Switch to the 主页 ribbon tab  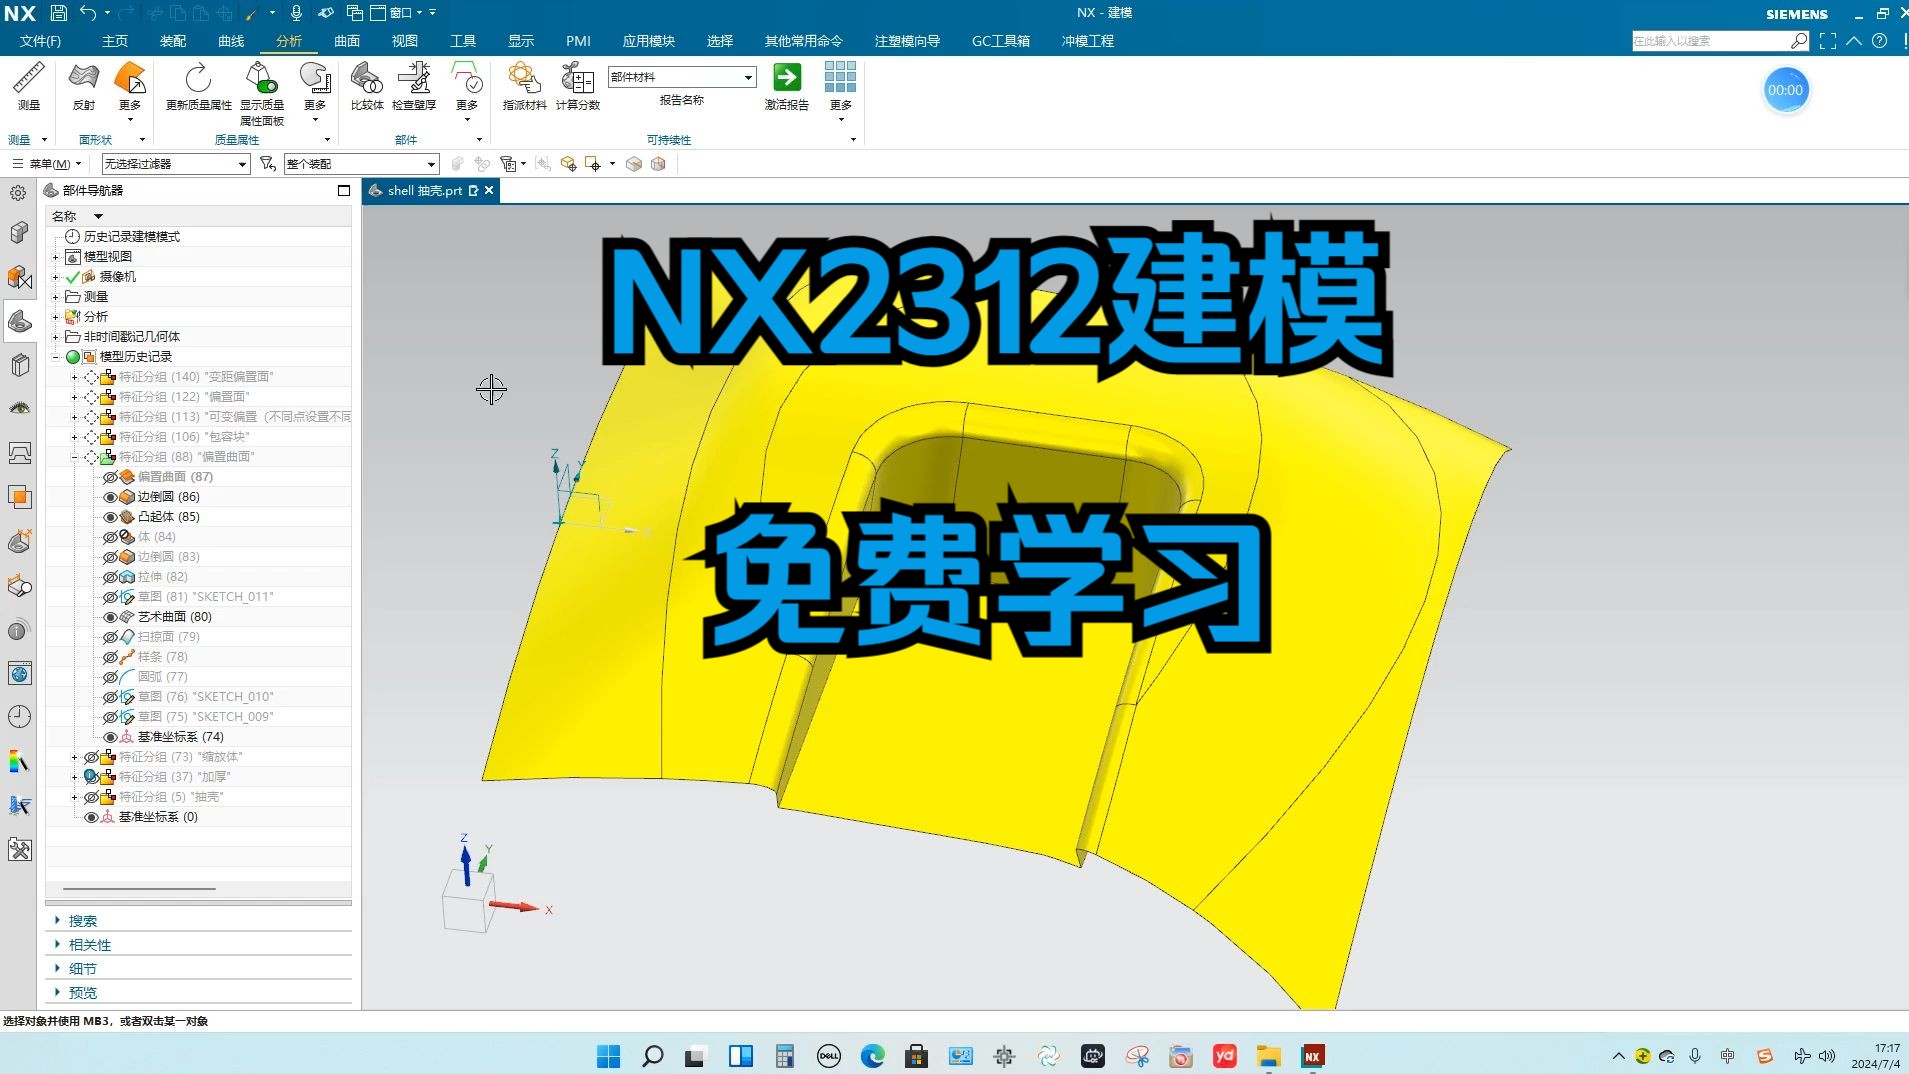[x=115, y=41]
